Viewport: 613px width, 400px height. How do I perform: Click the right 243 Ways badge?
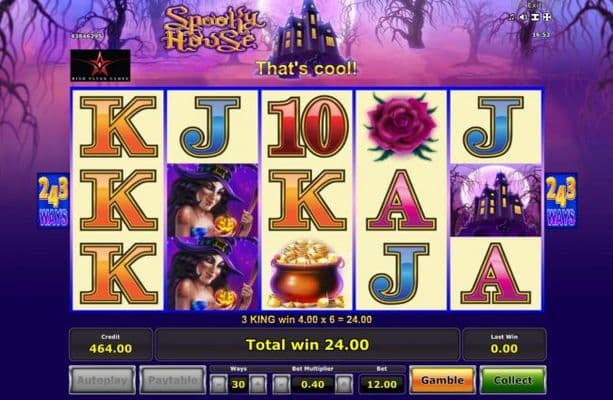tap(561, 201)
